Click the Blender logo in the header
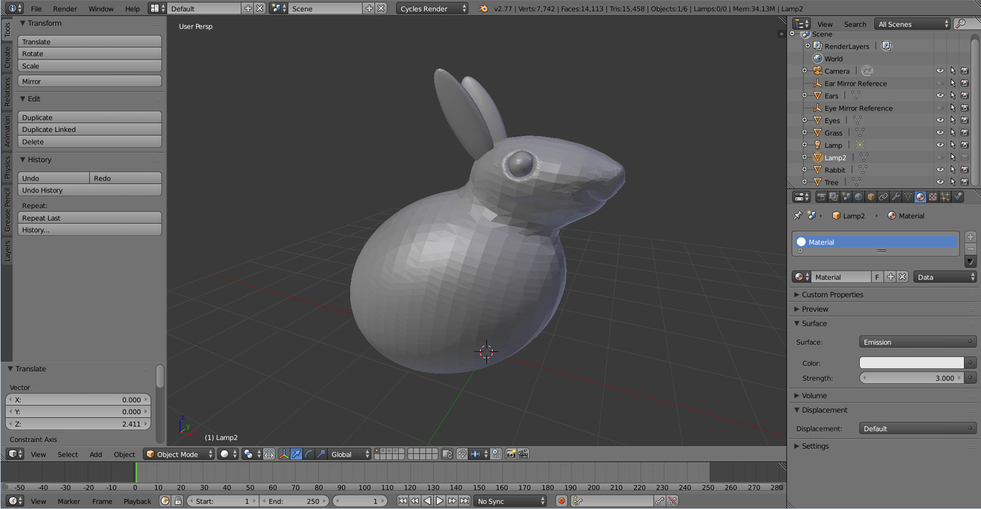The width and height of the screenshot is (981, 509). [x=484, y=8]
